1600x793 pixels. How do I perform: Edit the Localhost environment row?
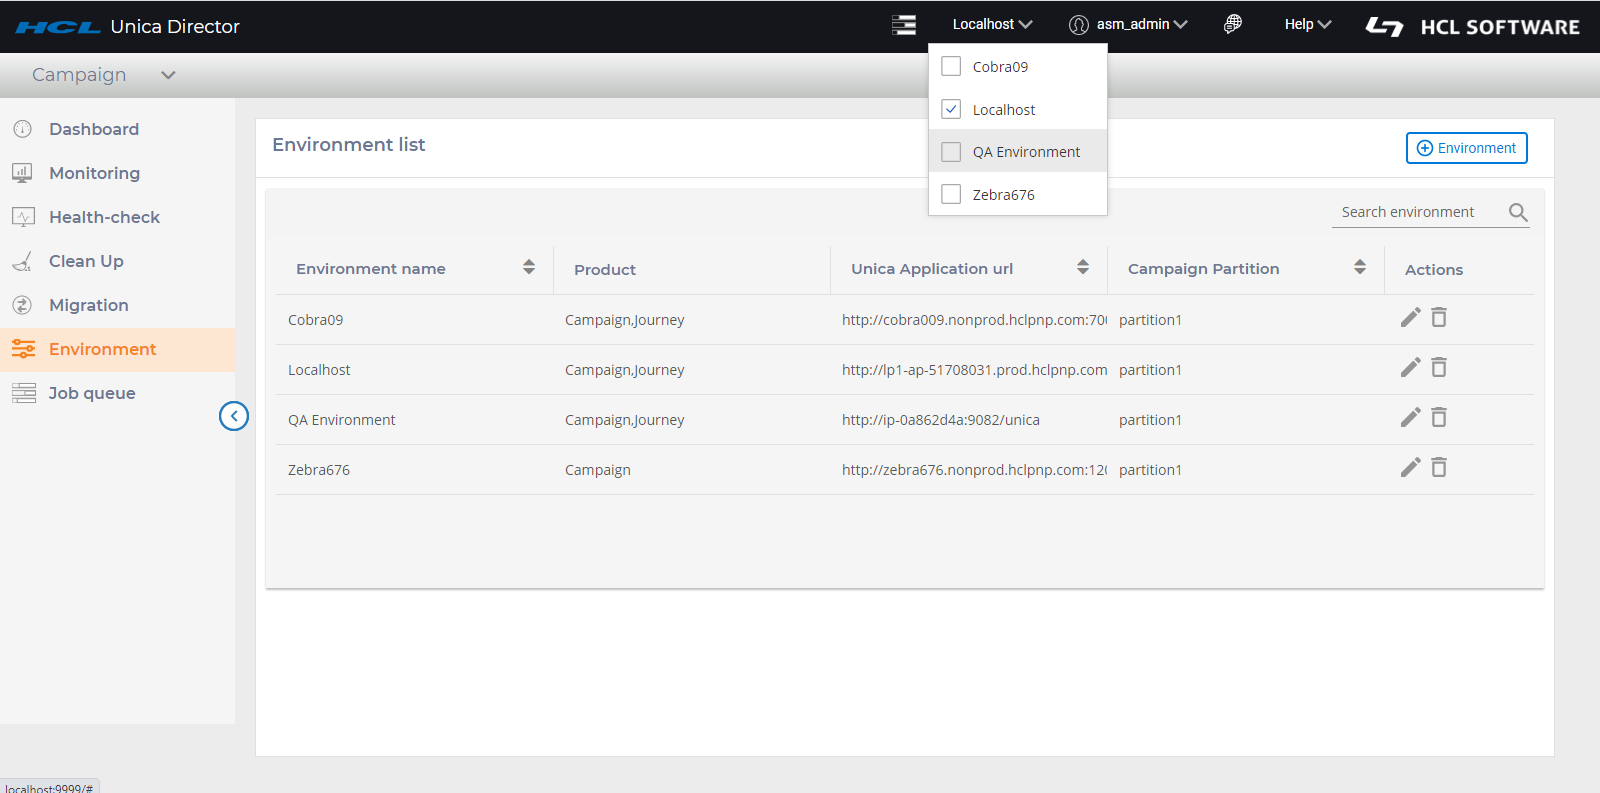point(1410,368)
